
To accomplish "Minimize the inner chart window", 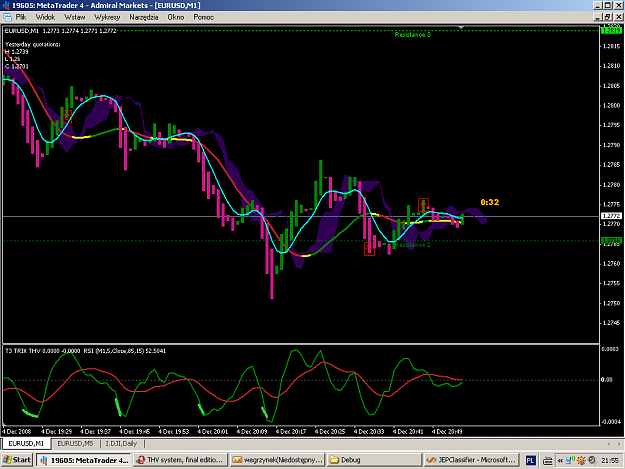I will pyautogui.click(x=597, y=17).
